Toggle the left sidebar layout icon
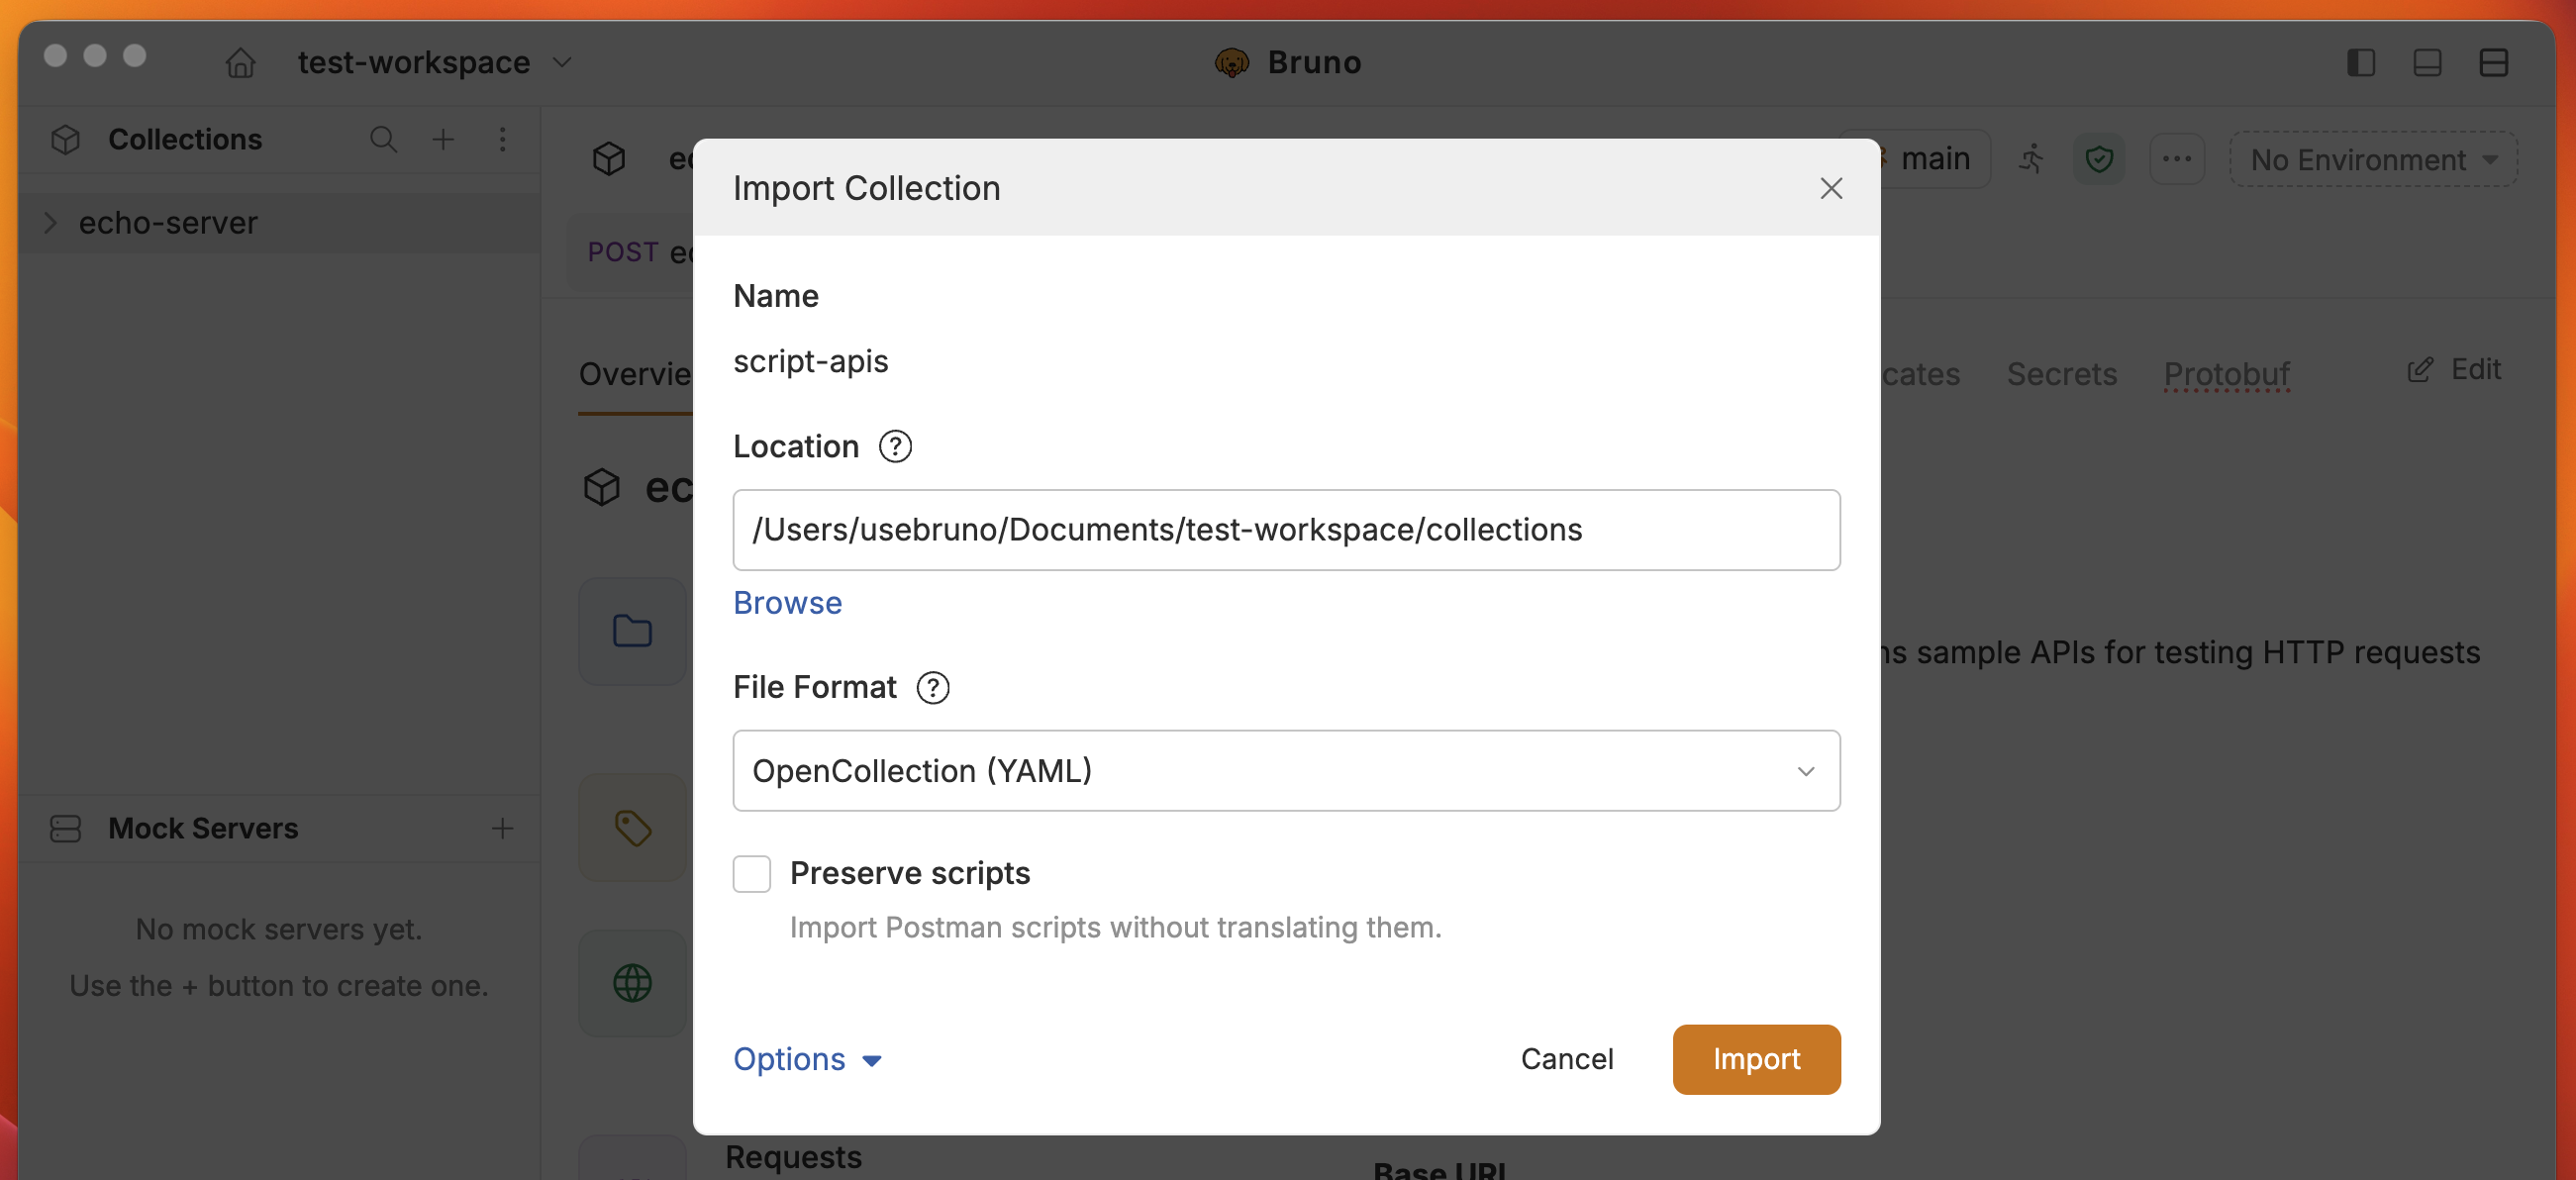 (x=2361, y=62)
